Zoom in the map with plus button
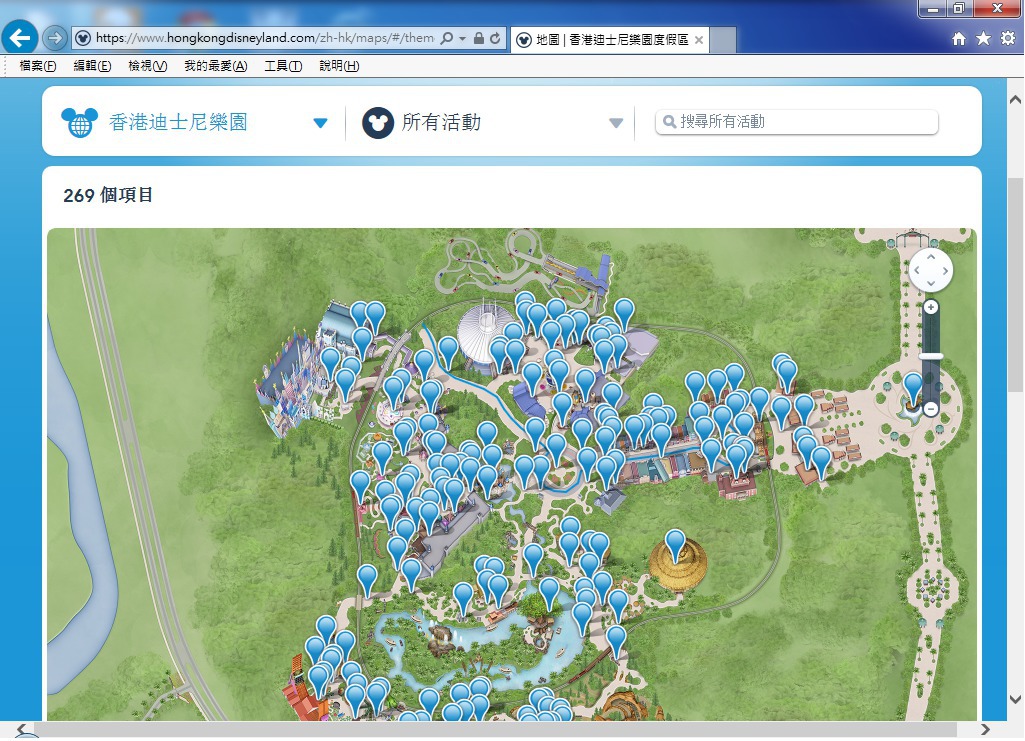 (x=931, y=307)
